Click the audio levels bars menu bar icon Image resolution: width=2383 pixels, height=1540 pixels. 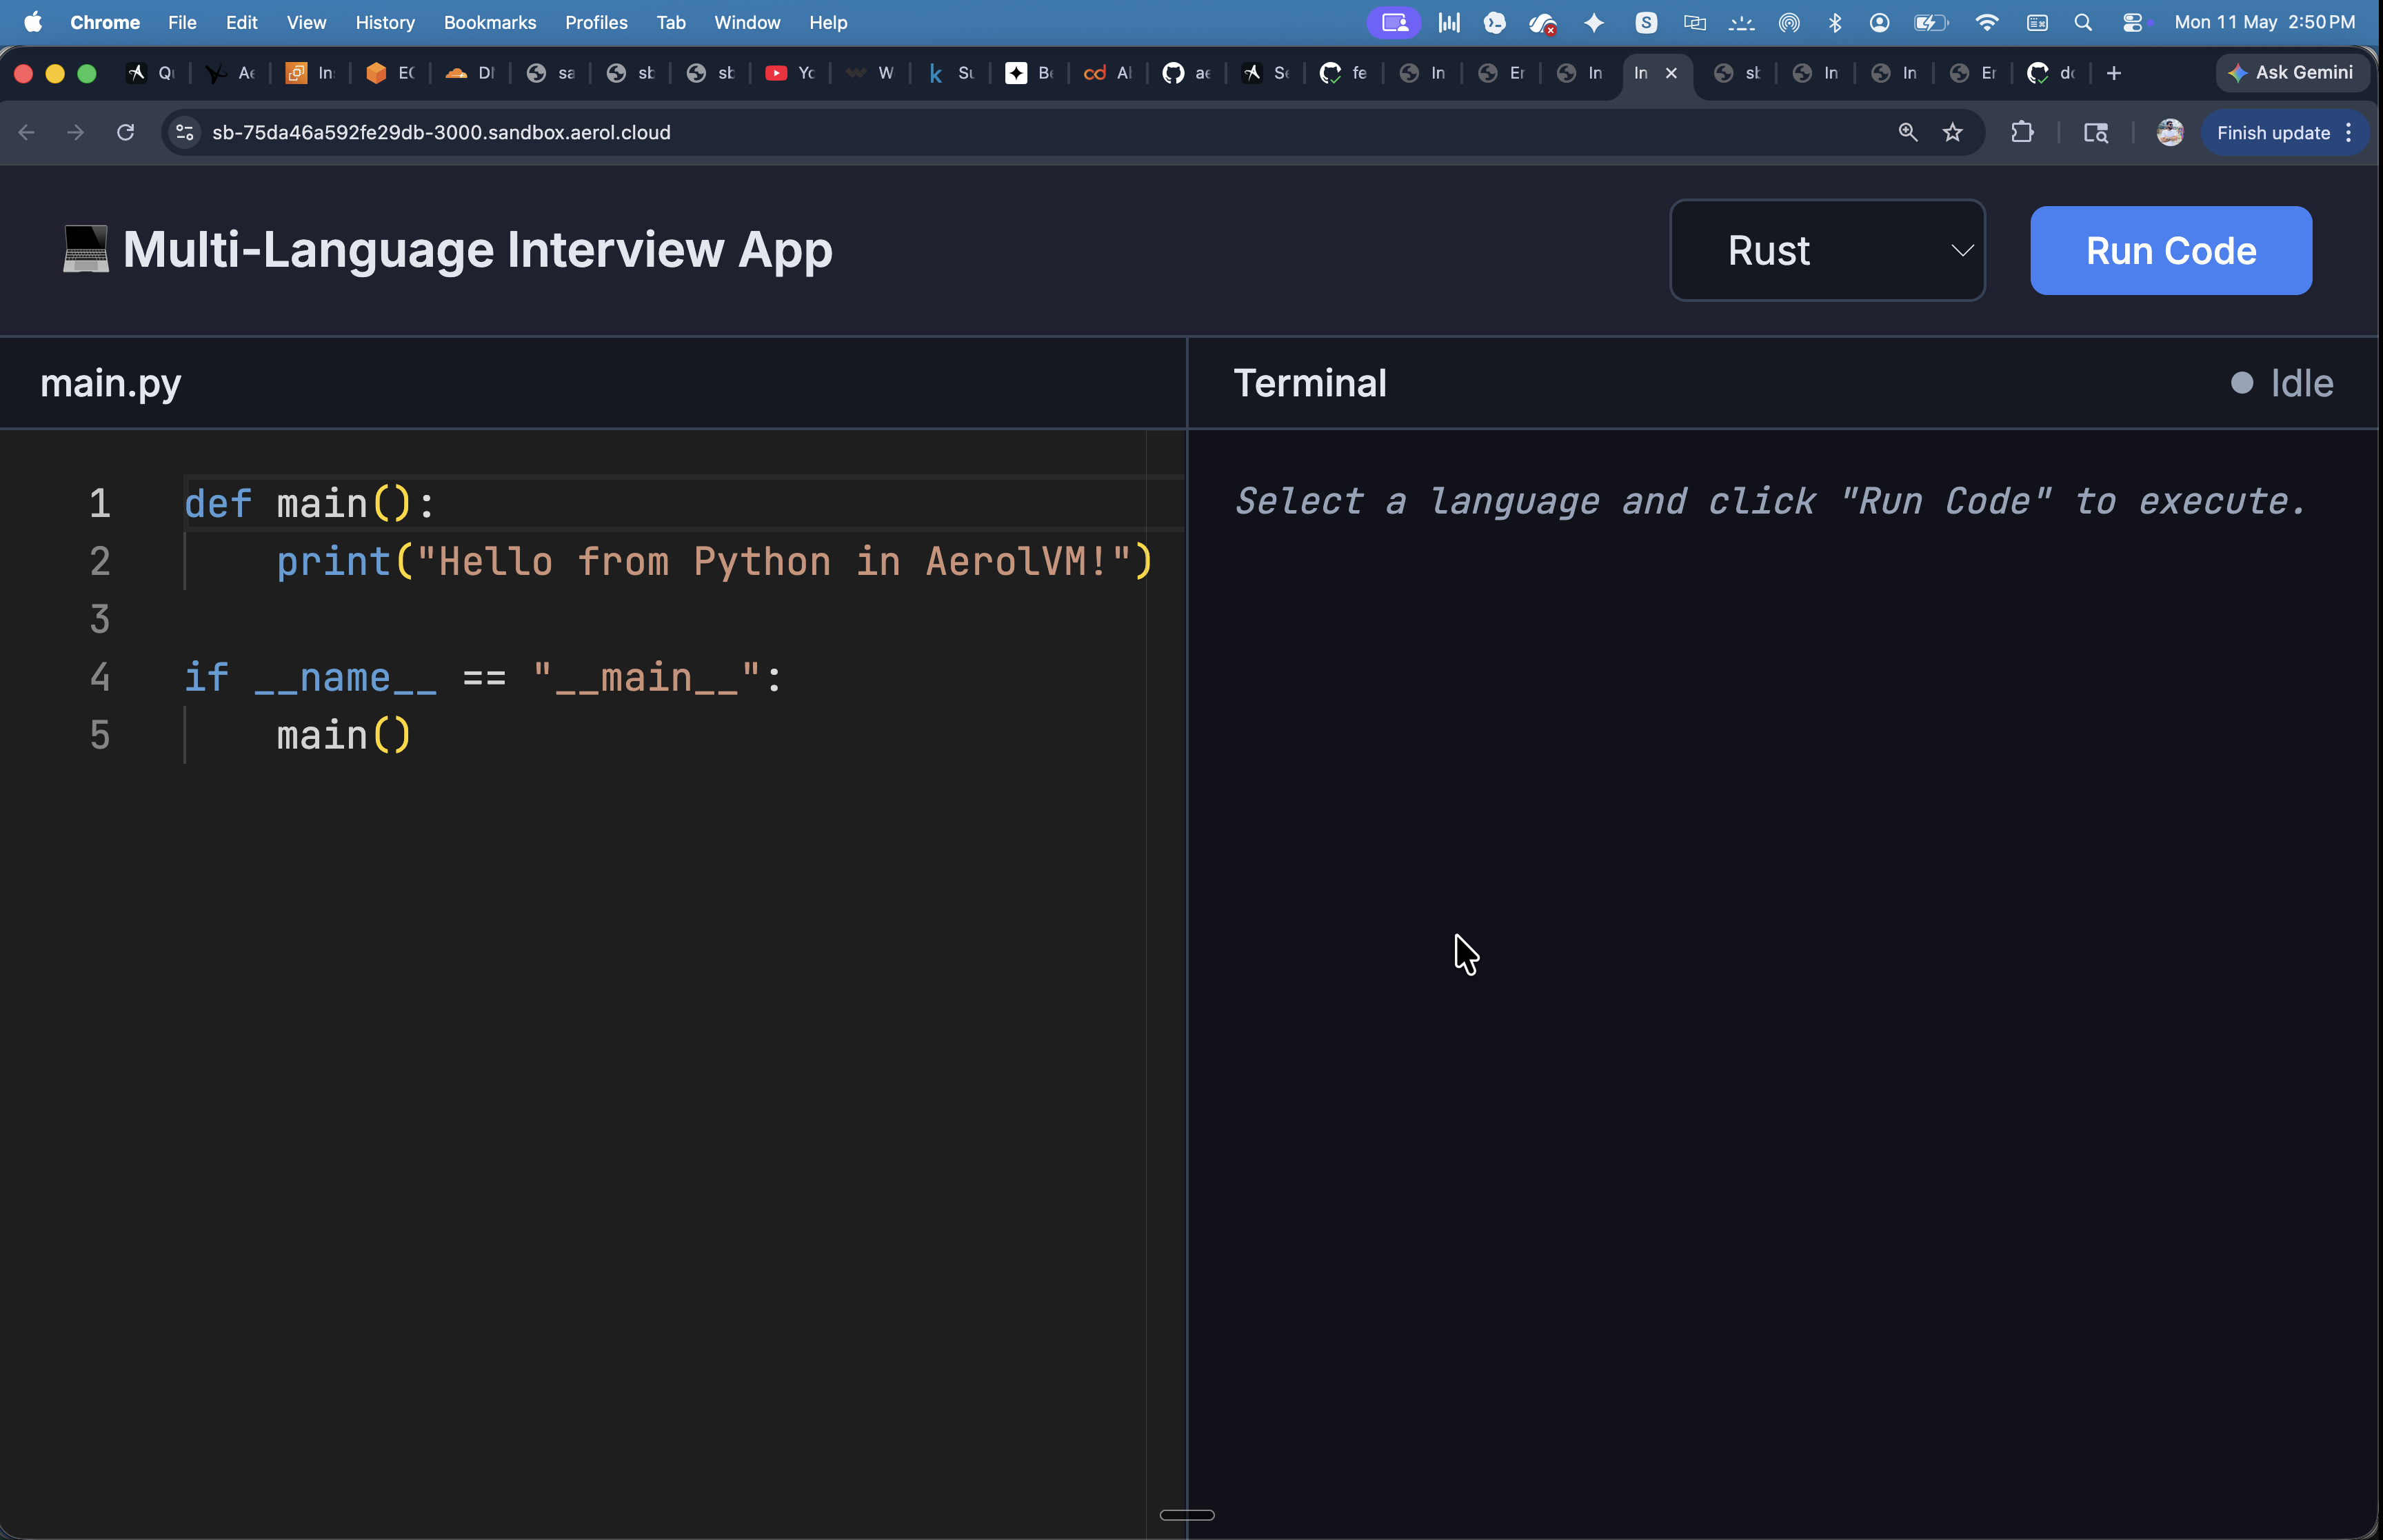1449,22
